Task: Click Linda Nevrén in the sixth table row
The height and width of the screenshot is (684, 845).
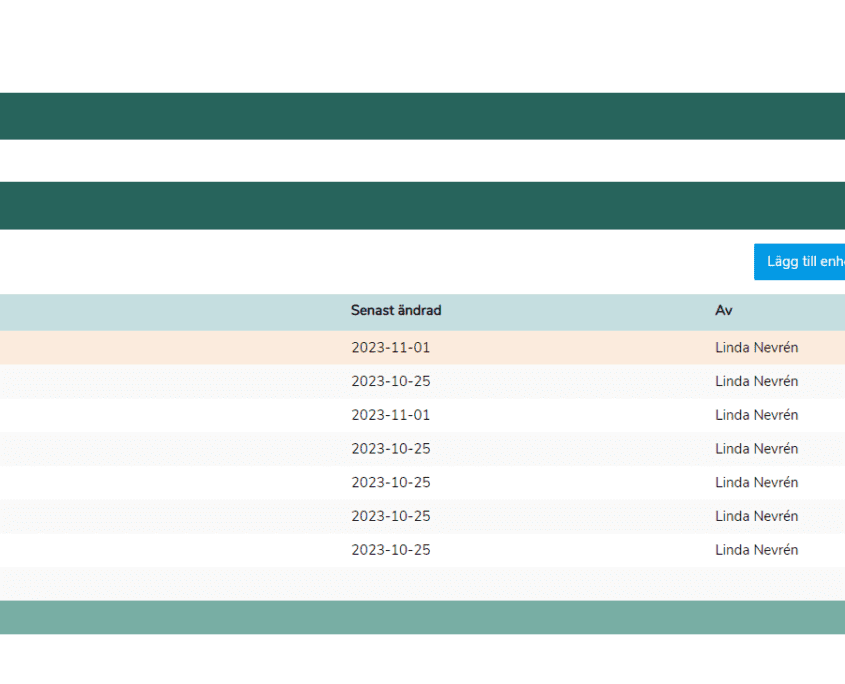Action: (x=756, y=516)
